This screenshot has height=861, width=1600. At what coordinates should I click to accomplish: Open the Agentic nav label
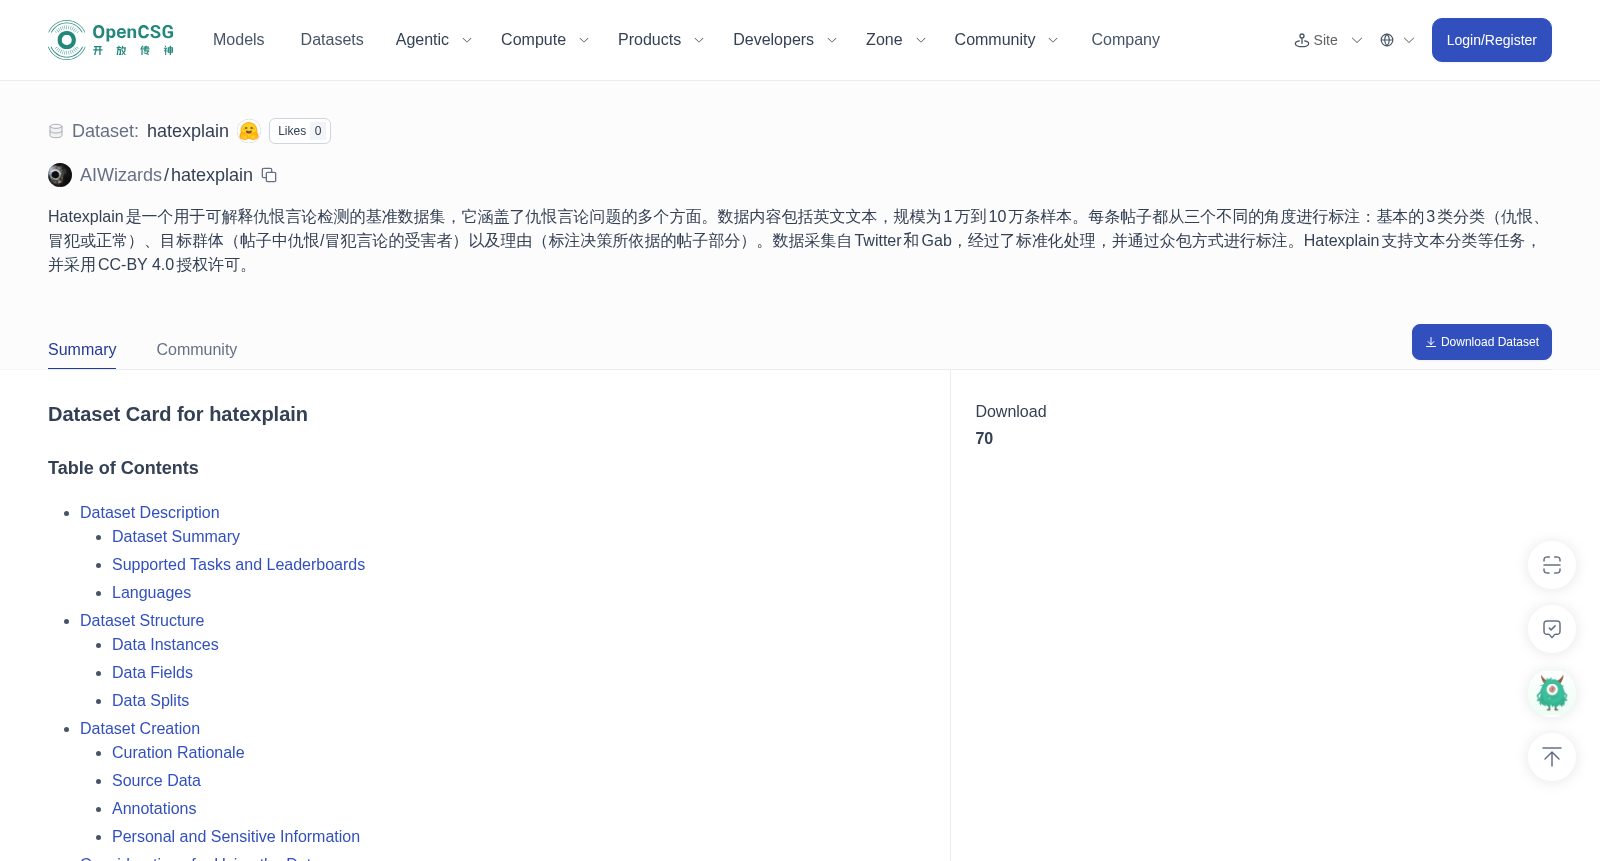pos(422,40)
